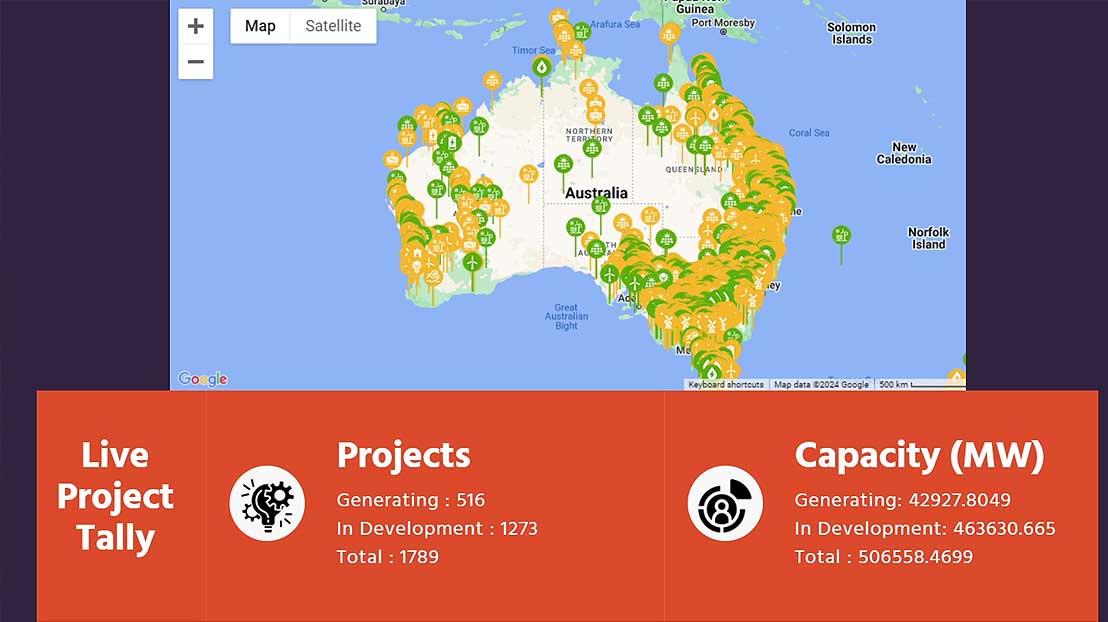Open the green solar marker below Northern Territory label
Image resolution: width=1108 pixels, height=622 pixels.
(x=592, y=148)
